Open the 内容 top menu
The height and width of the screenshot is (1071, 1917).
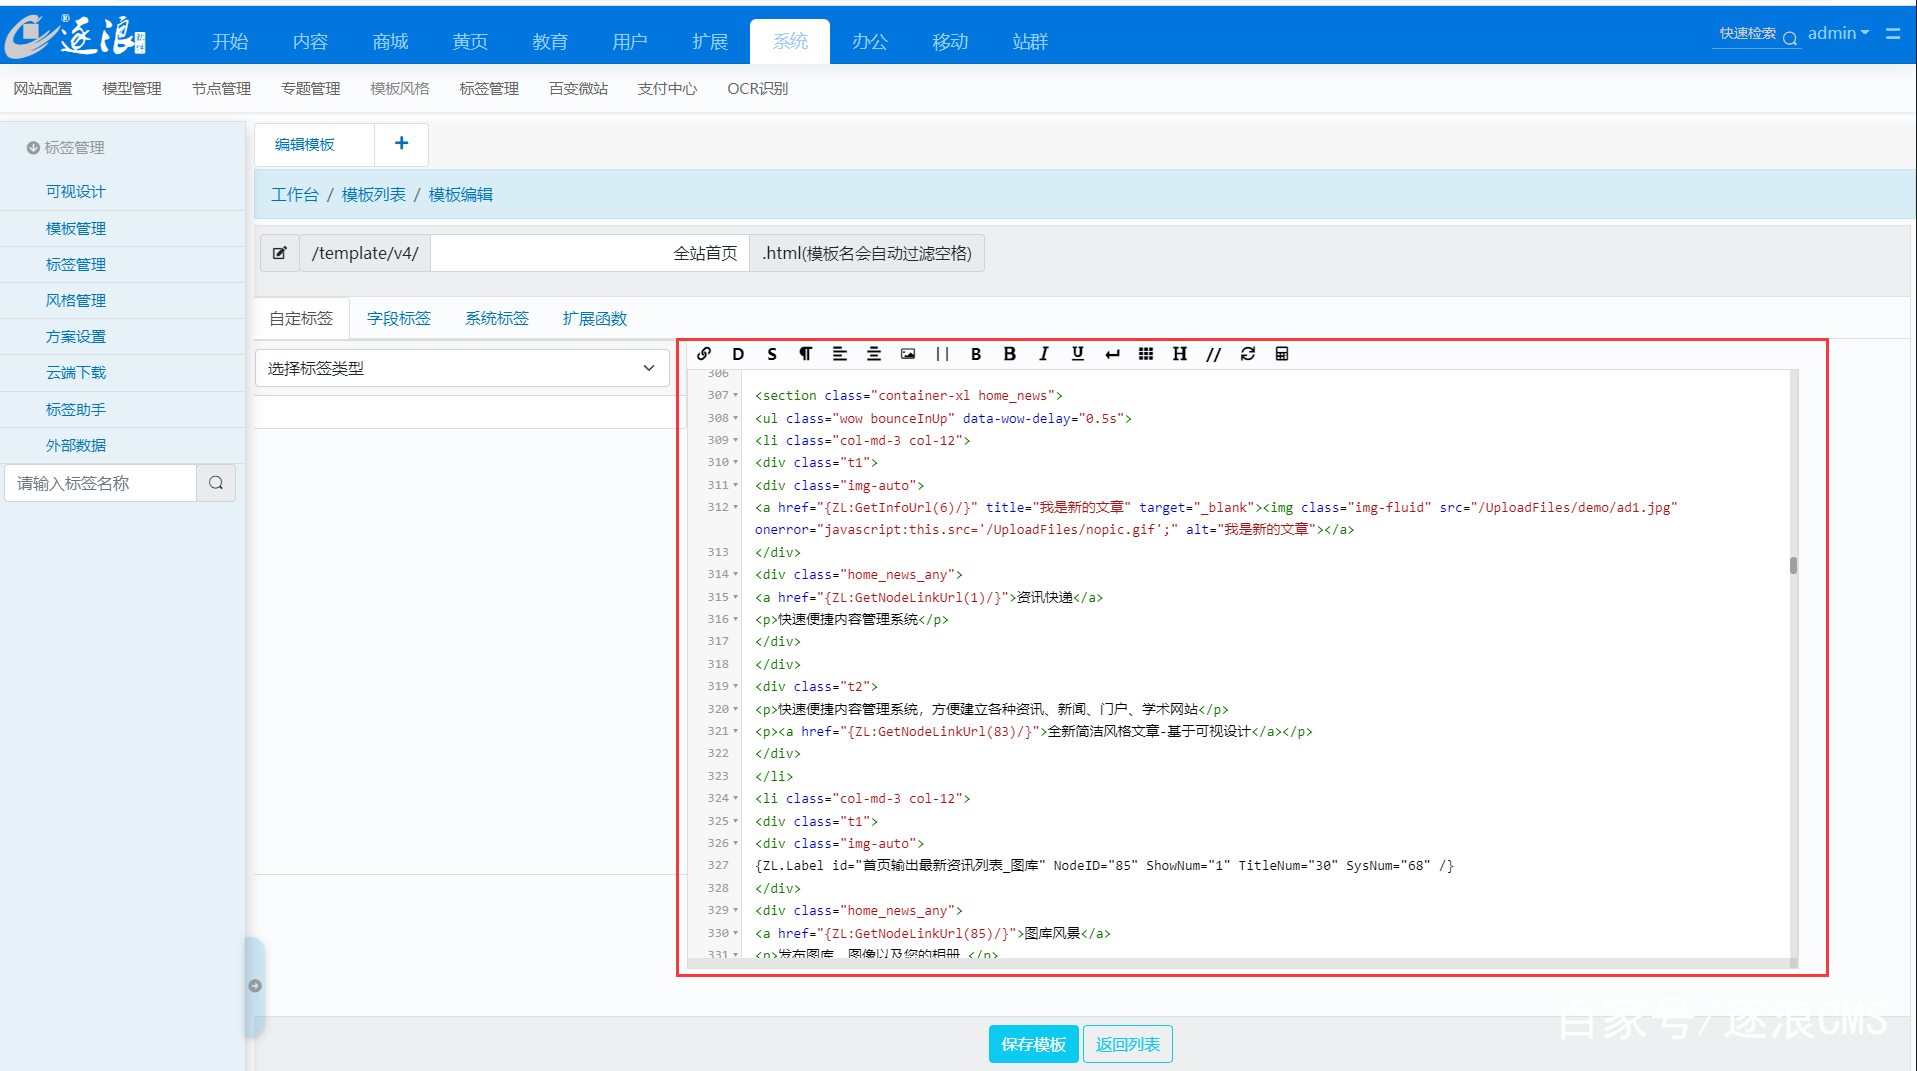pyautogui.click(x=310, y=41)
